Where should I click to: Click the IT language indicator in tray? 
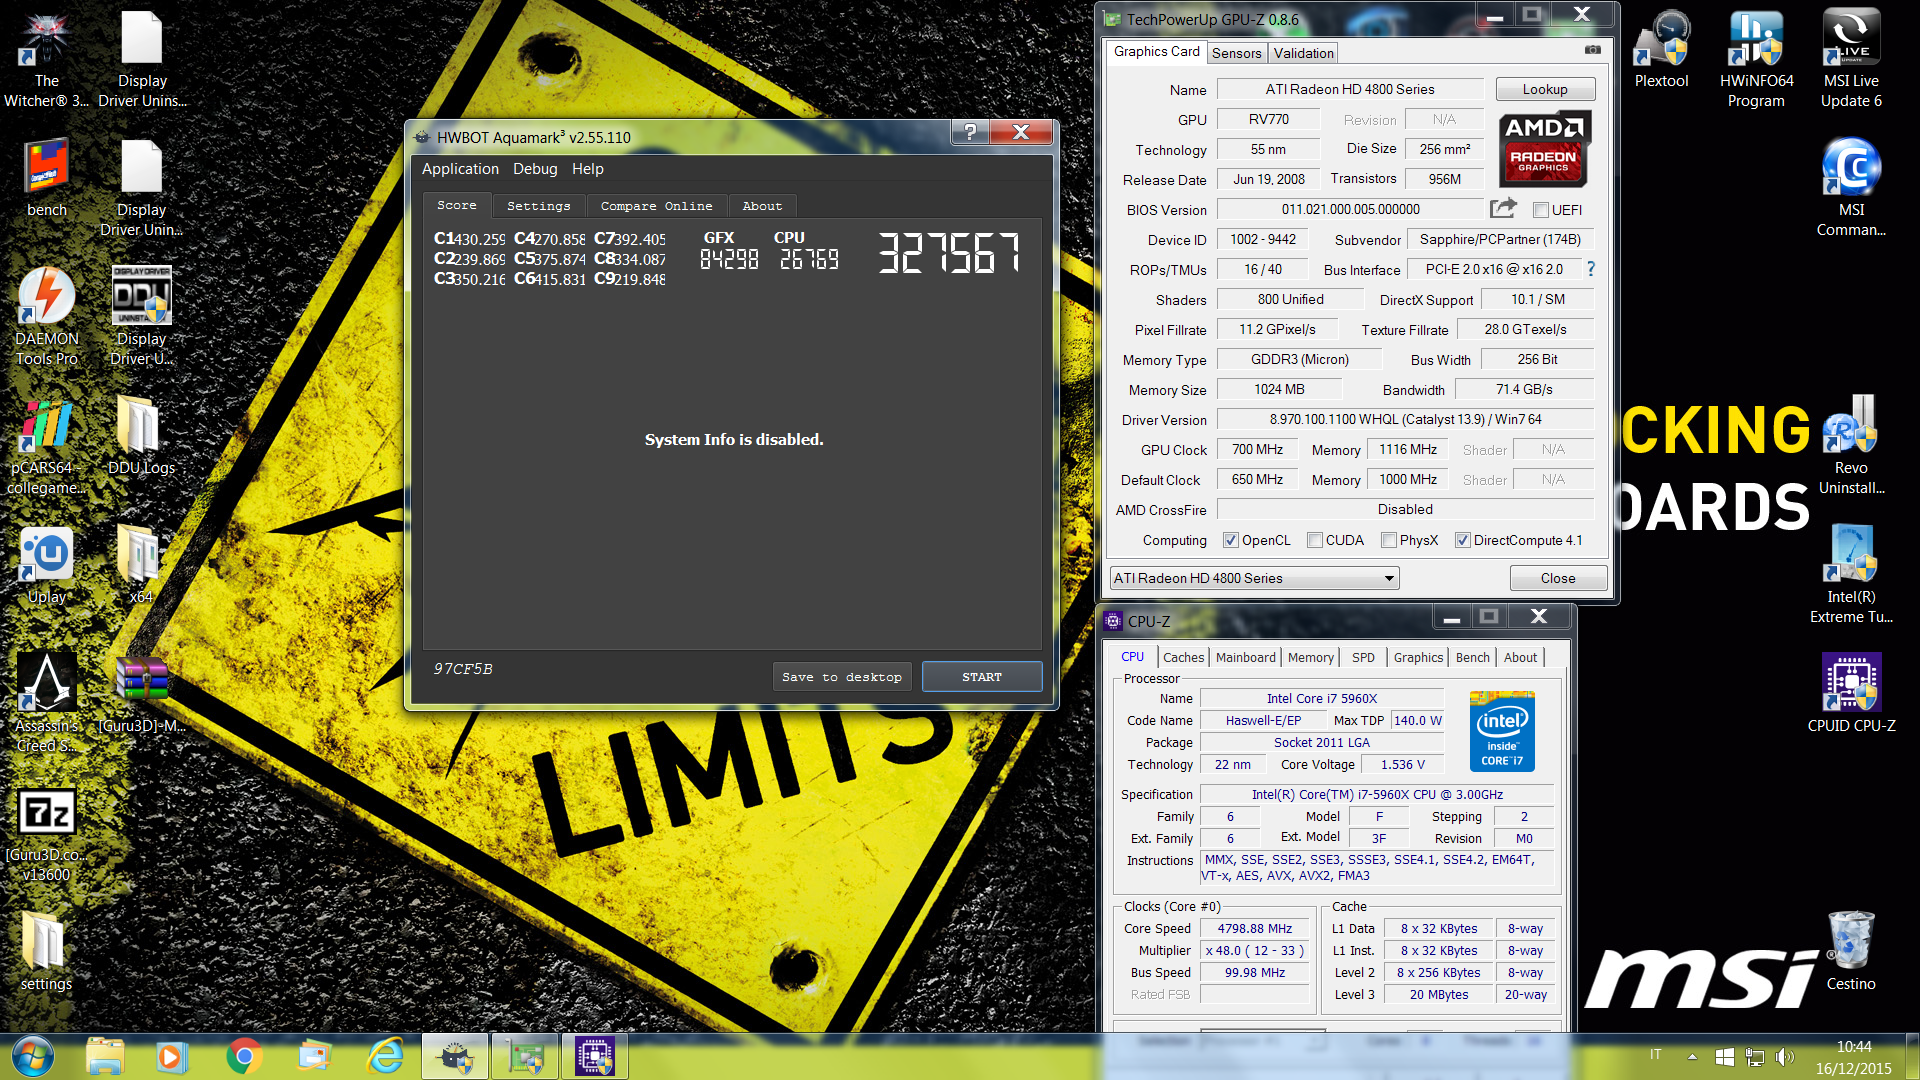1655,1055
